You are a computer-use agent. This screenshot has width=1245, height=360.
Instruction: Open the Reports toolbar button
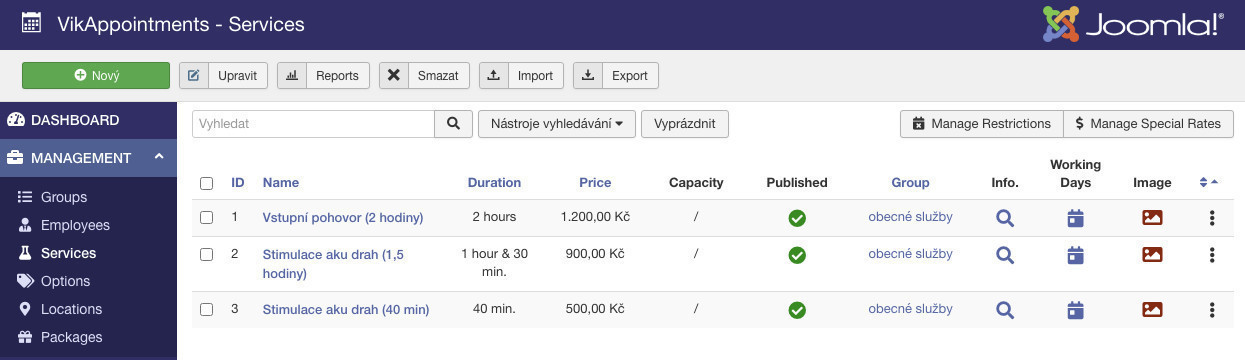click(323, 75)
